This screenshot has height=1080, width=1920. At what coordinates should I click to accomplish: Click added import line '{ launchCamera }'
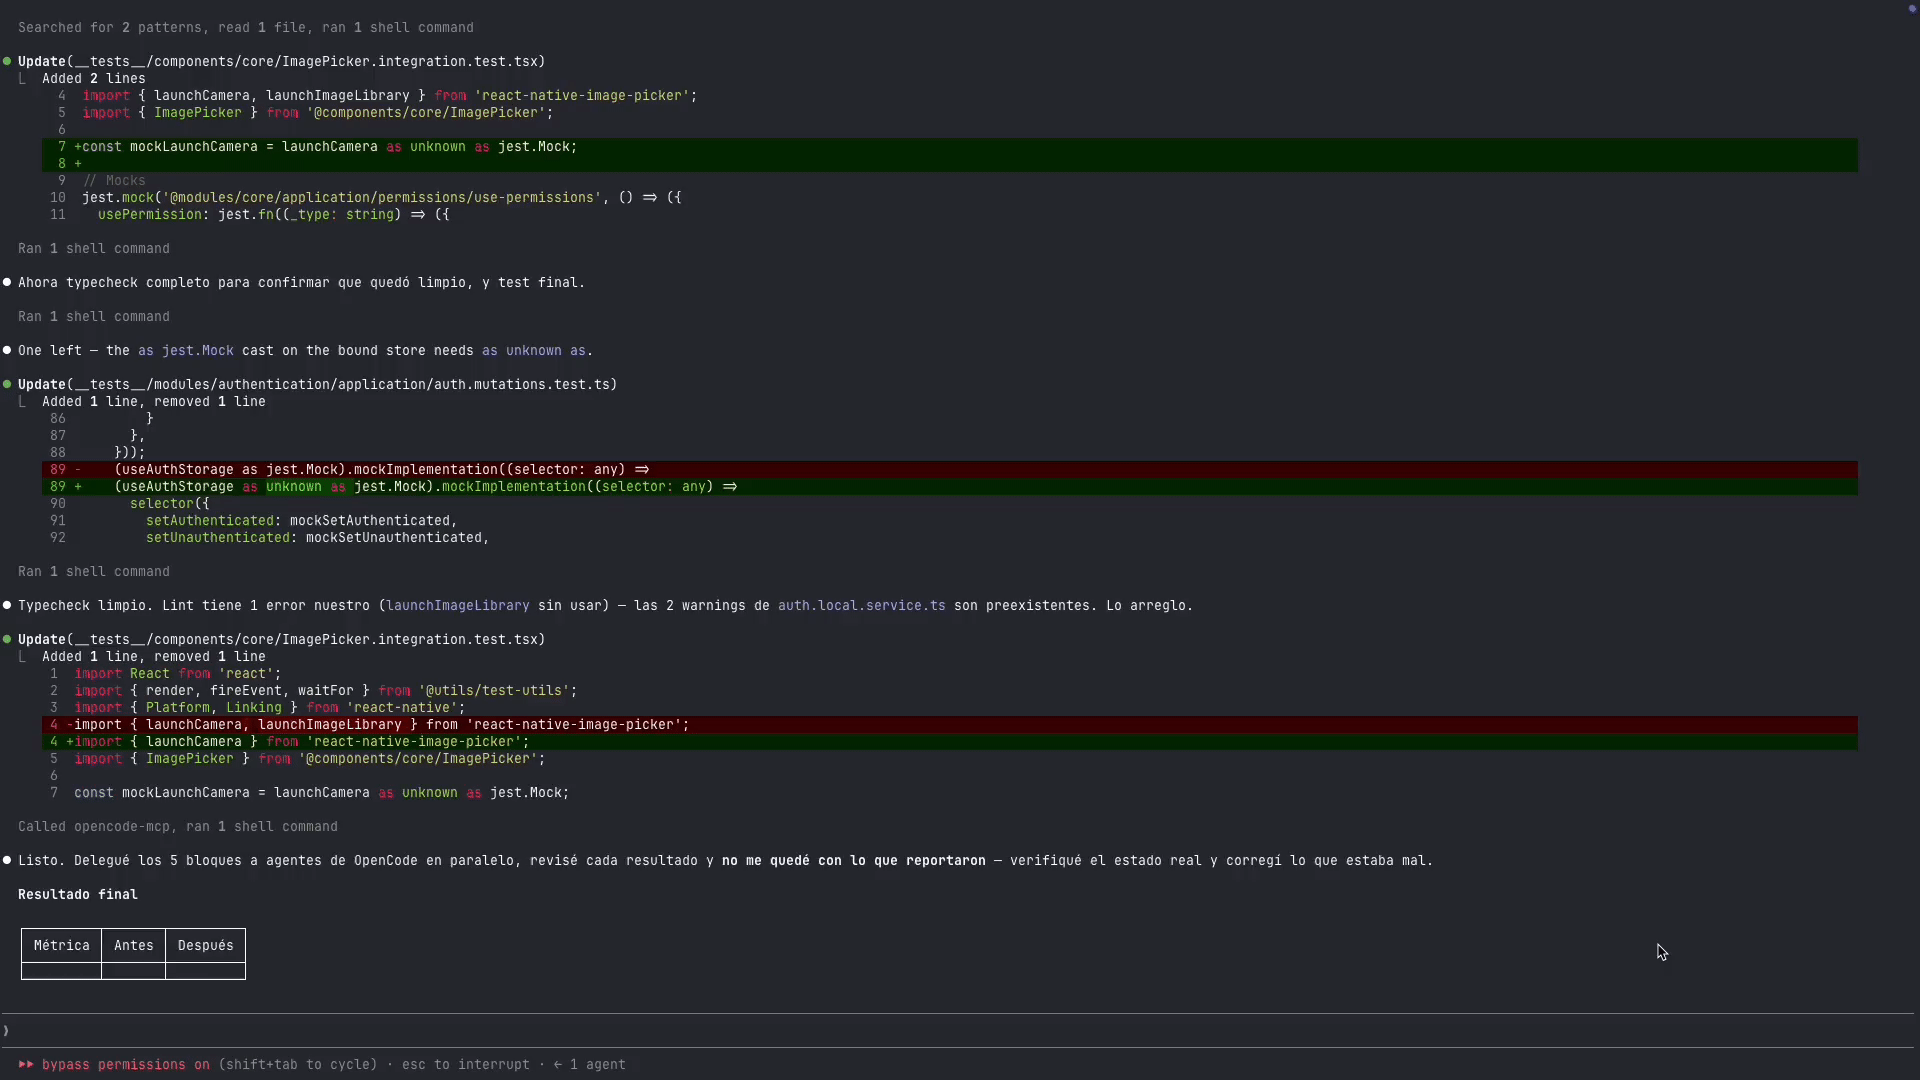click(x=950, y=742)
